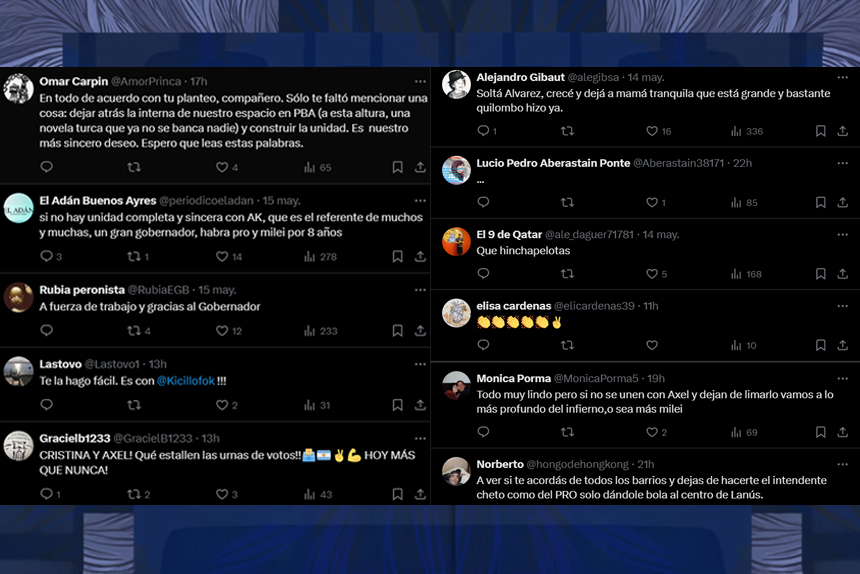860x574 pixels.
Task: Like Omar Carpin's tweet
Action: [x=222, y=167]
